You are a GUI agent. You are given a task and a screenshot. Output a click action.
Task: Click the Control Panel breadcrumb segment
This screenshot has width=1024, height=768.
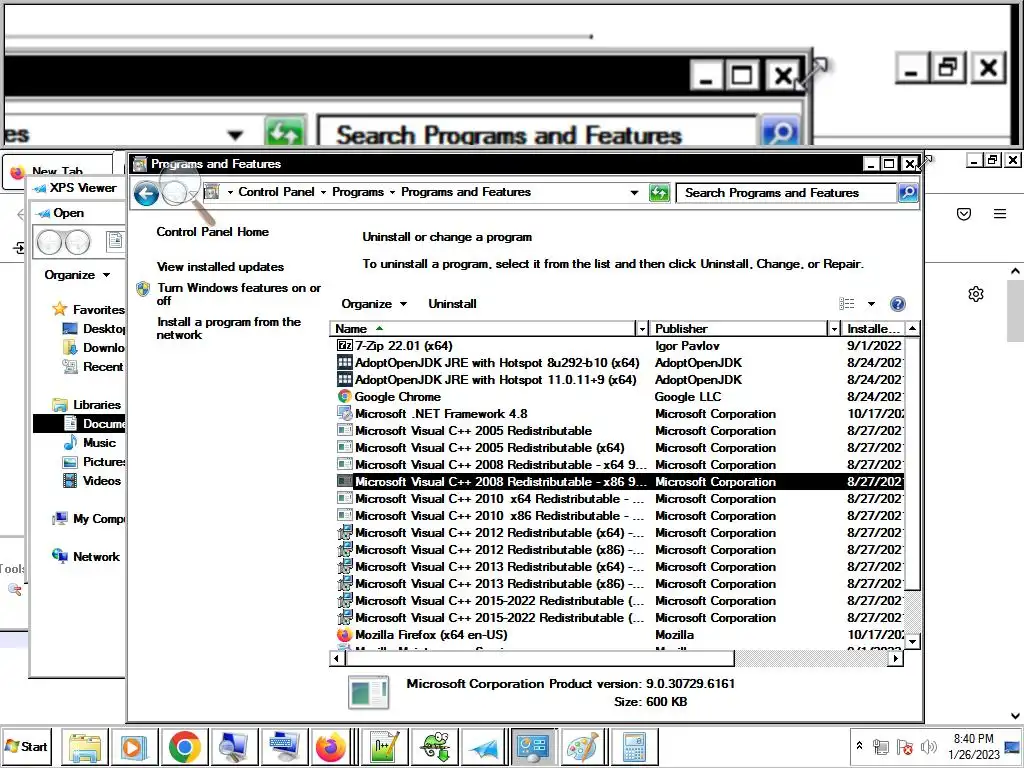coord(276,192)
